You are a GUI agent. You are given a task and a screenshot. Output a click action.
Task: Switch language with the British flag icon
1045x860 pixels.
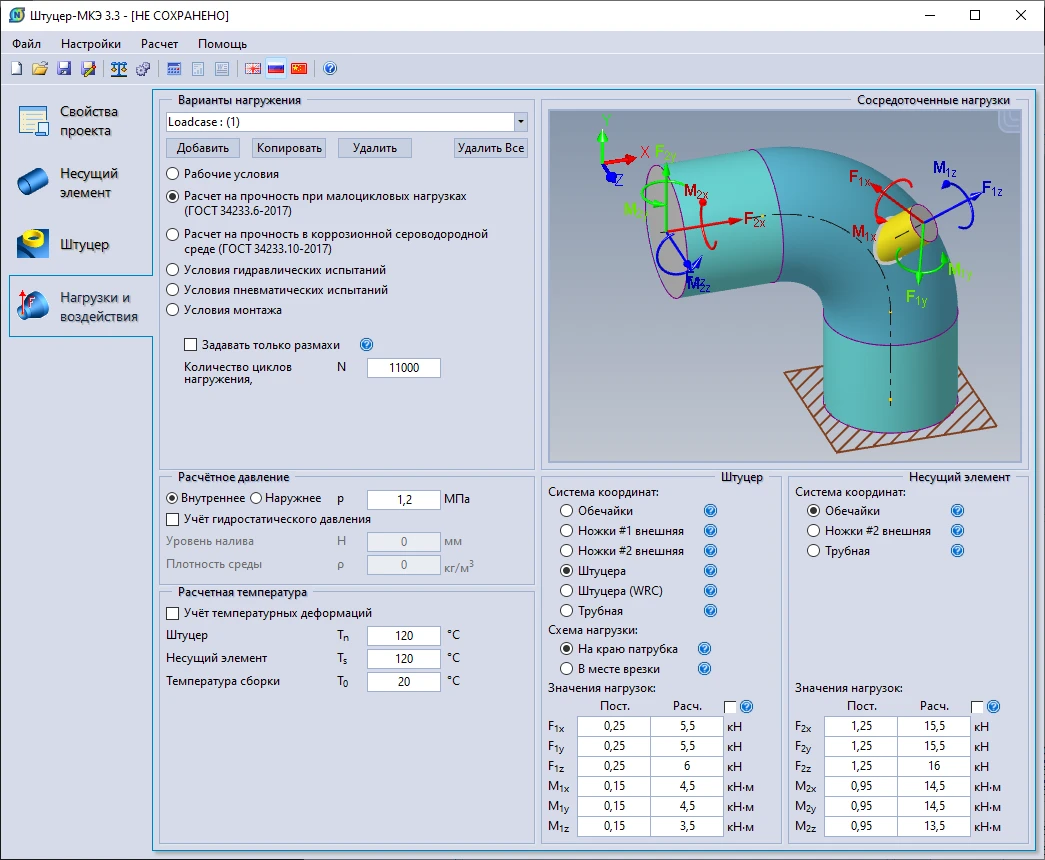click(x=253, y=69)
